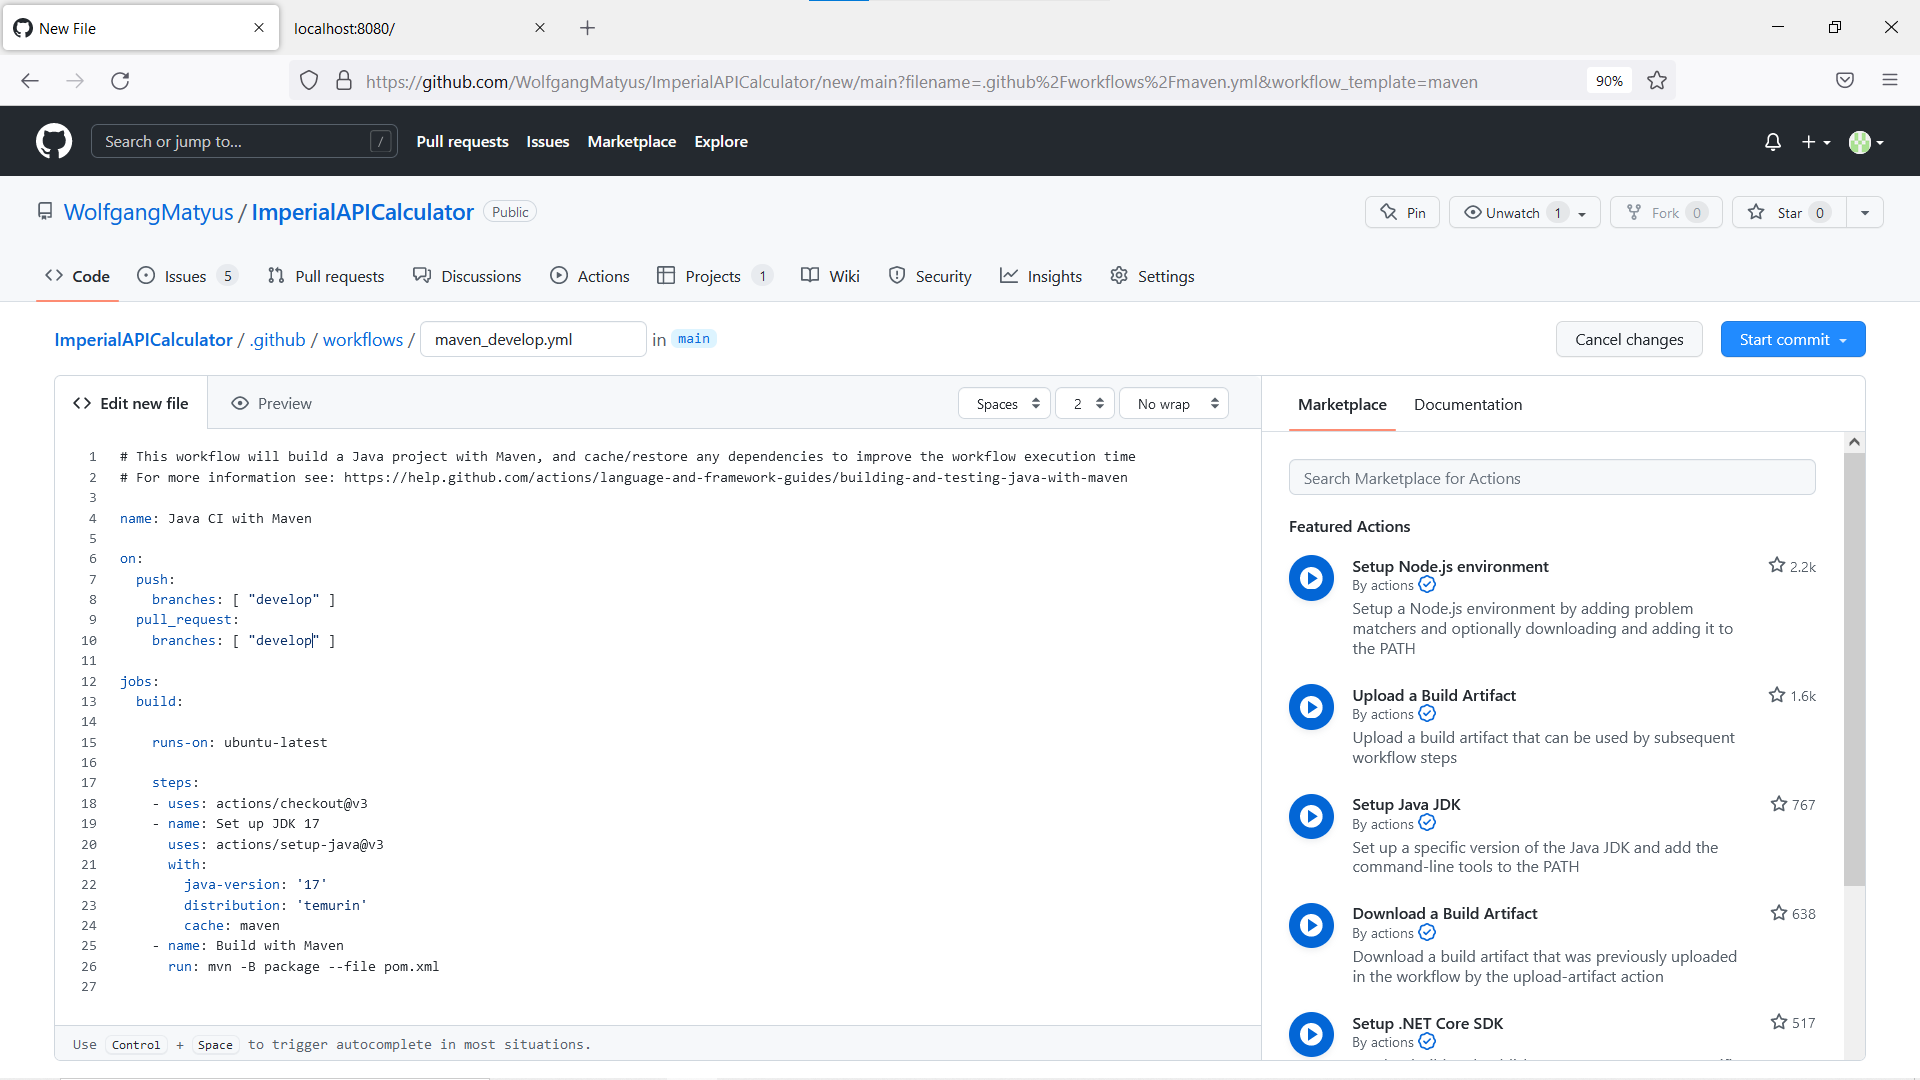Go back in browser history
1920x1080 pixels.
(30, 81)
